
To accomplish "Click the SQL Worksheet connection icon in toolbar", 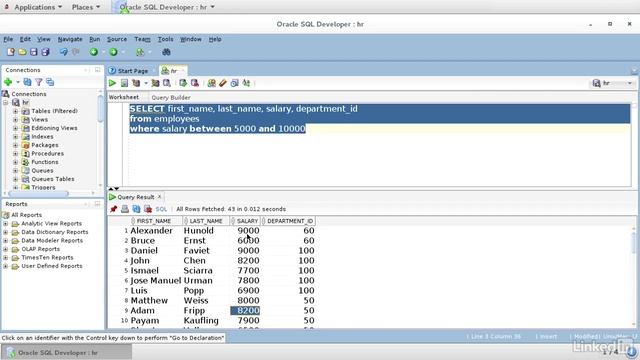I will (140, 52).
